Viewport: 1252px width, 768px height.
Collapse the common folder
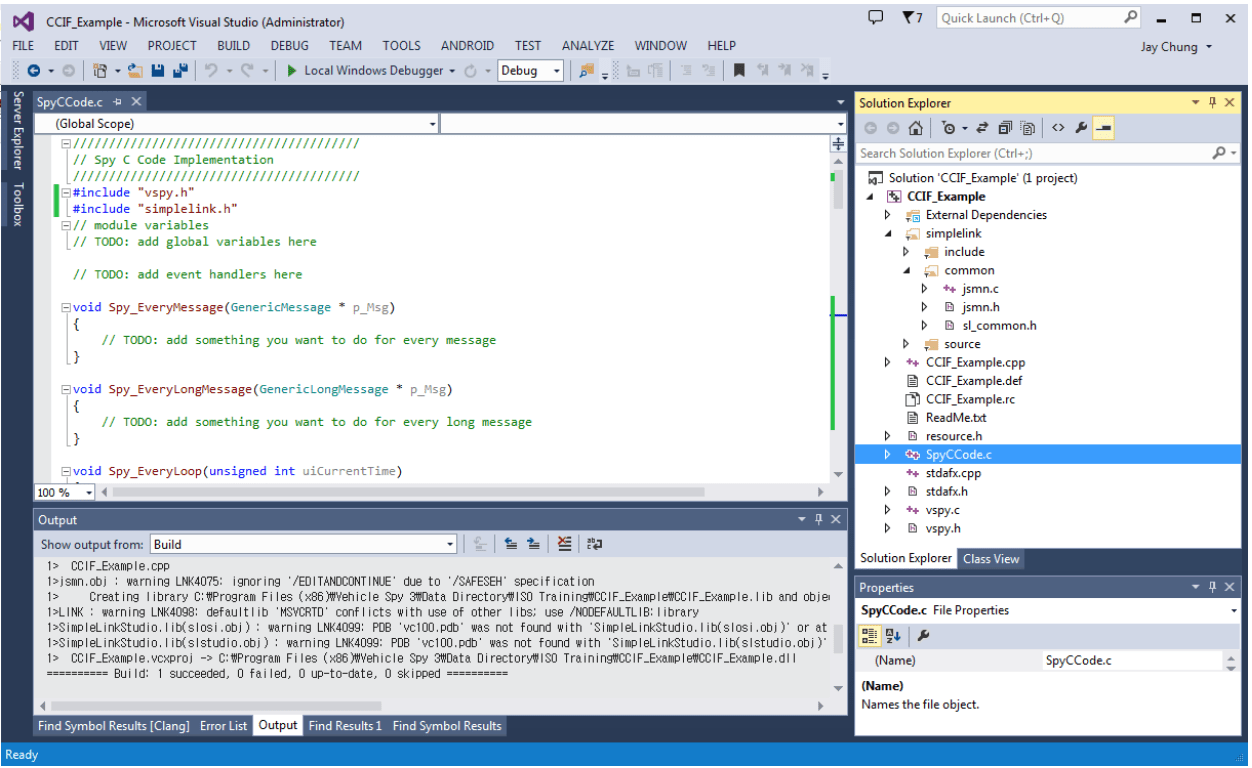pyautogui.click(x=906, y=271)
